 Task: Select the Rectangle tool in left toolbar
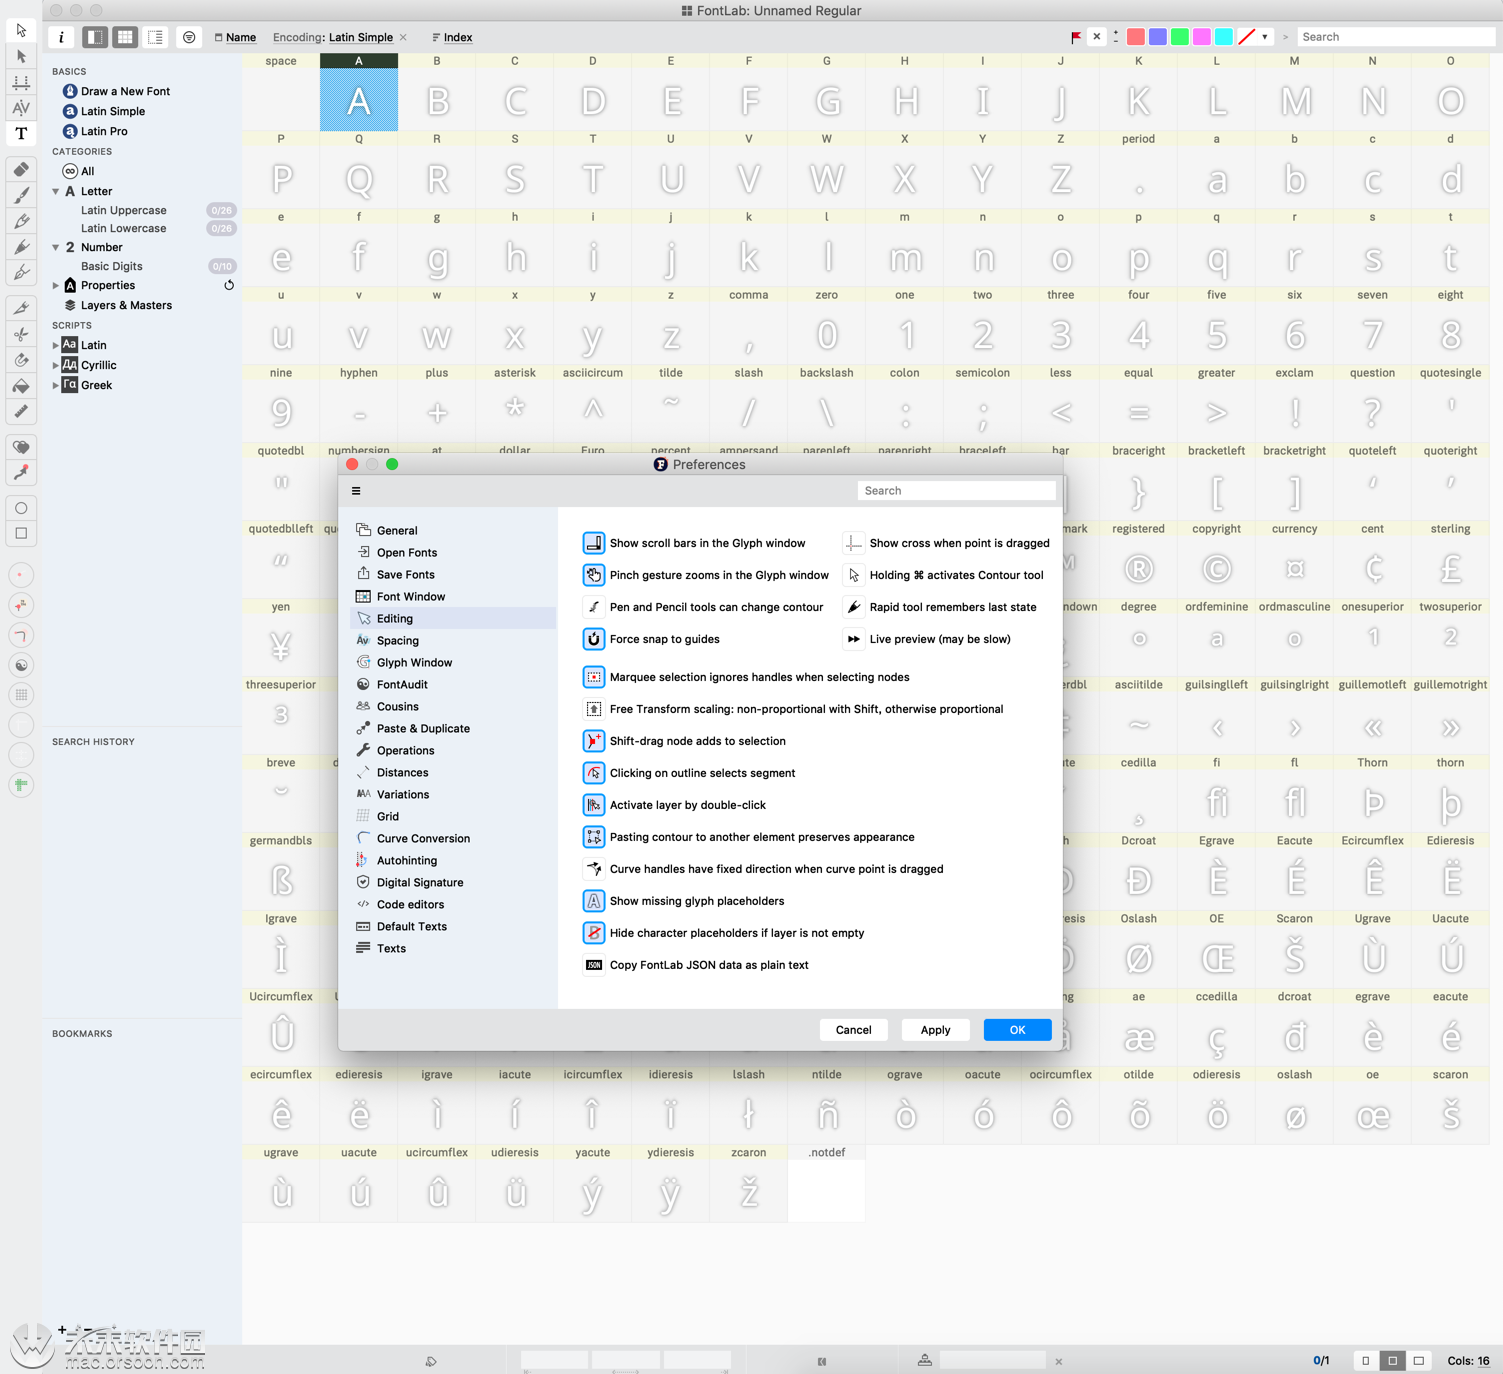[x=21, y=534]
